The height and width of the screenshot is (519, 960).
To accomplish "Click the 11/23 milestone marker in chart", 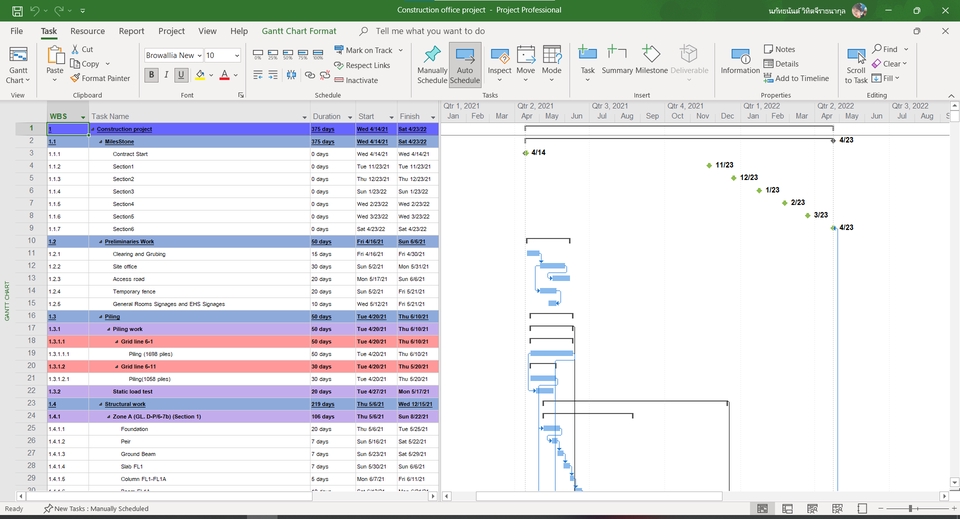I will coord(709,165).
